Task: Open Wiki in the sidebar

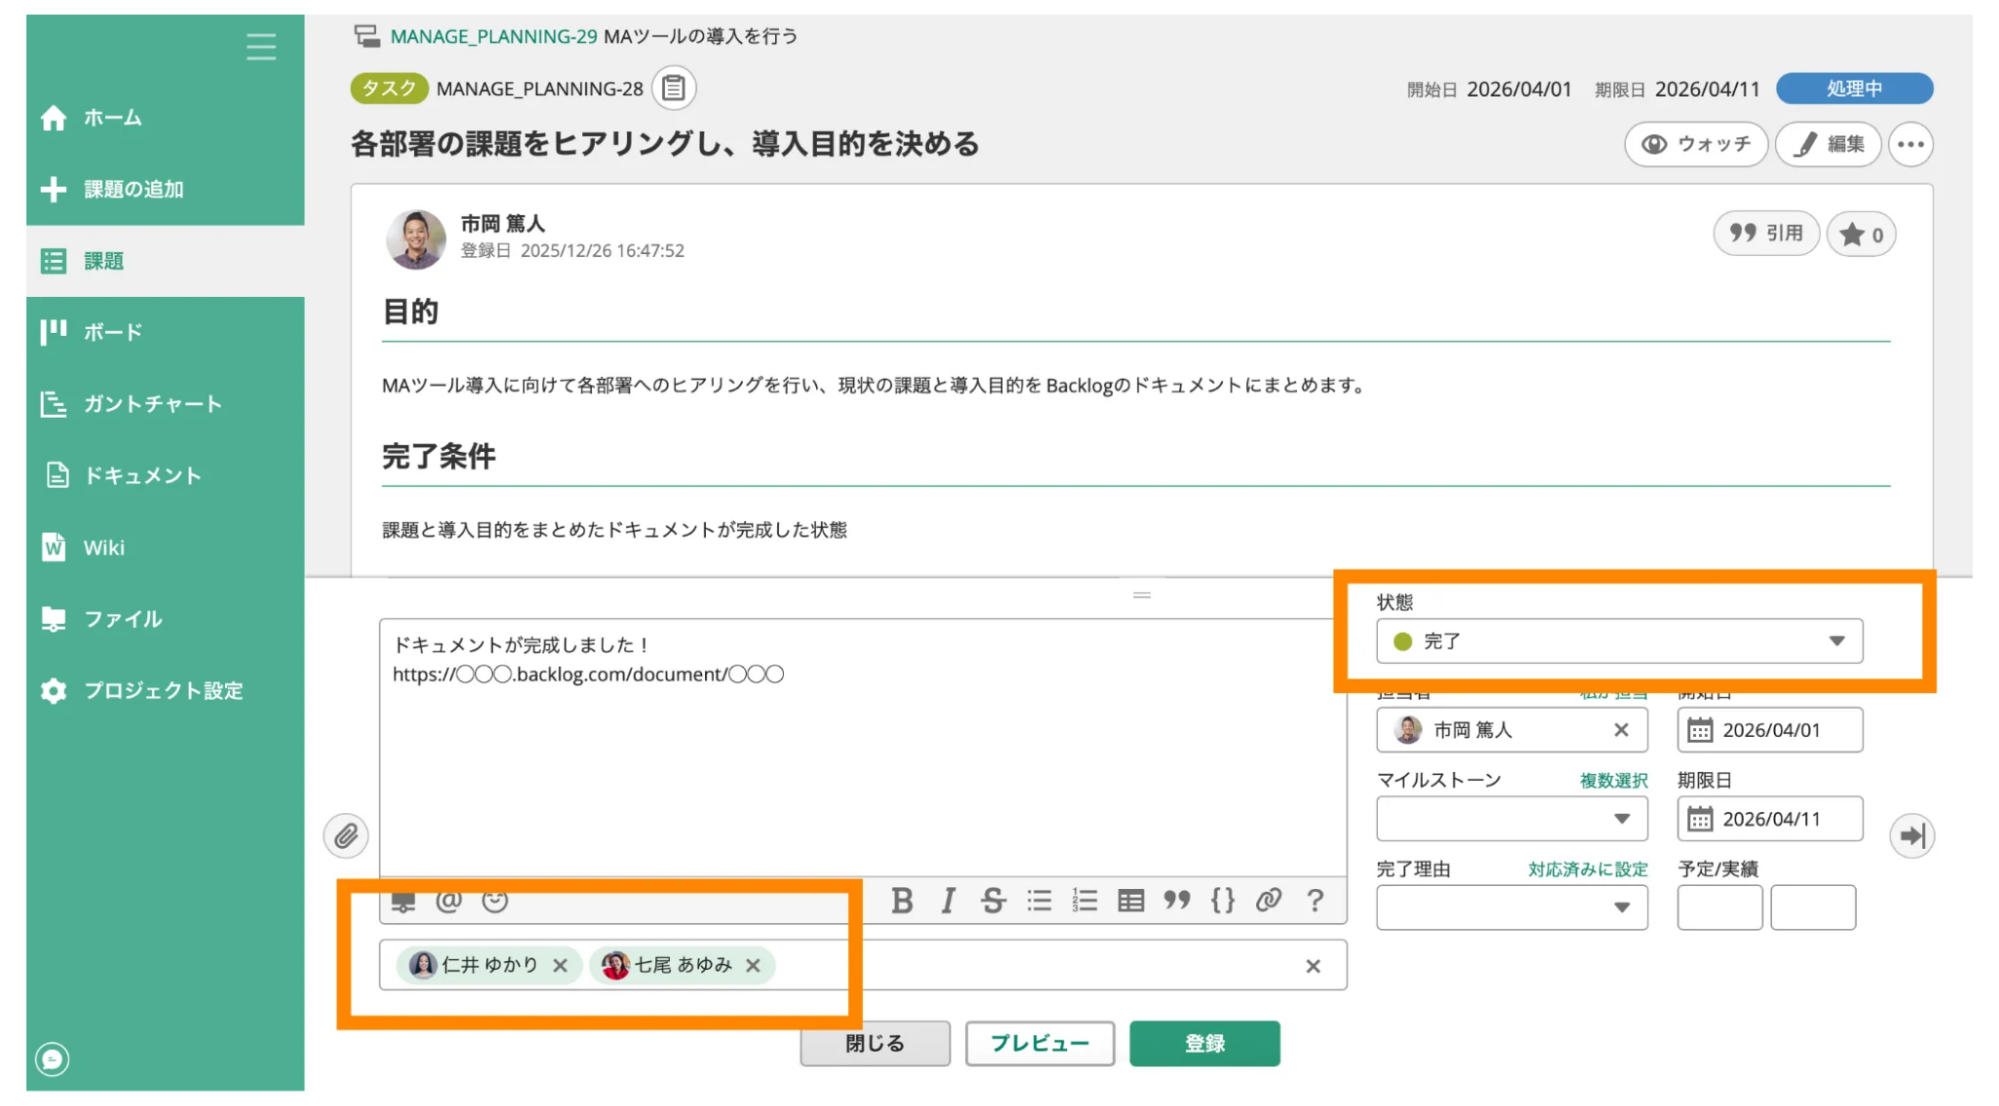Action: 165,547
